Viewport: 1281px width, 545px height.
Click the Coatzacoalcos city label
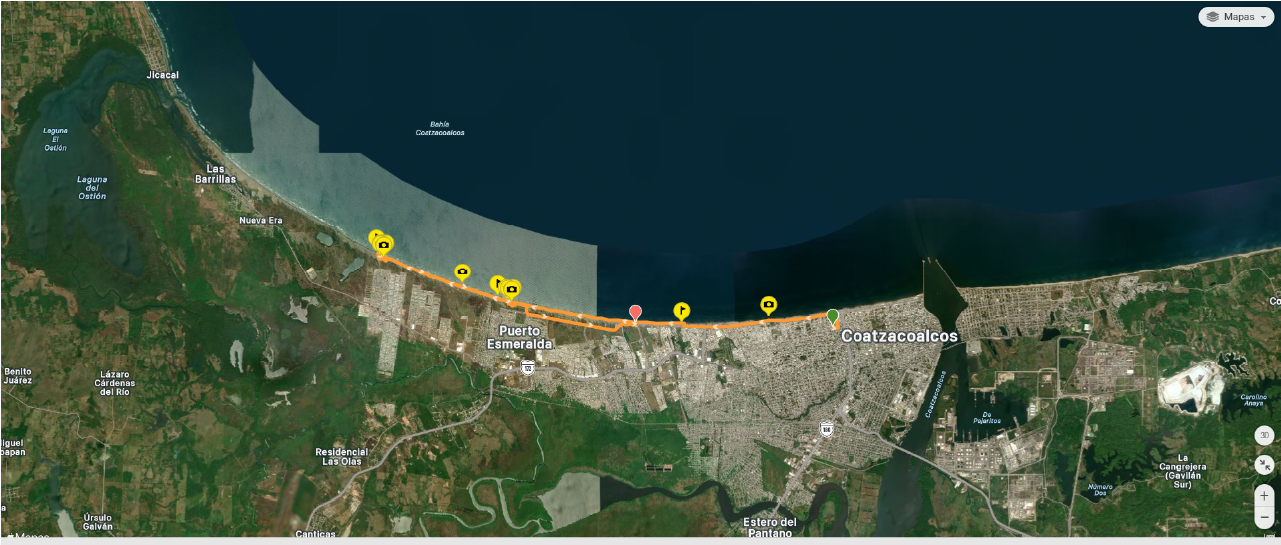tap(899, 336)
